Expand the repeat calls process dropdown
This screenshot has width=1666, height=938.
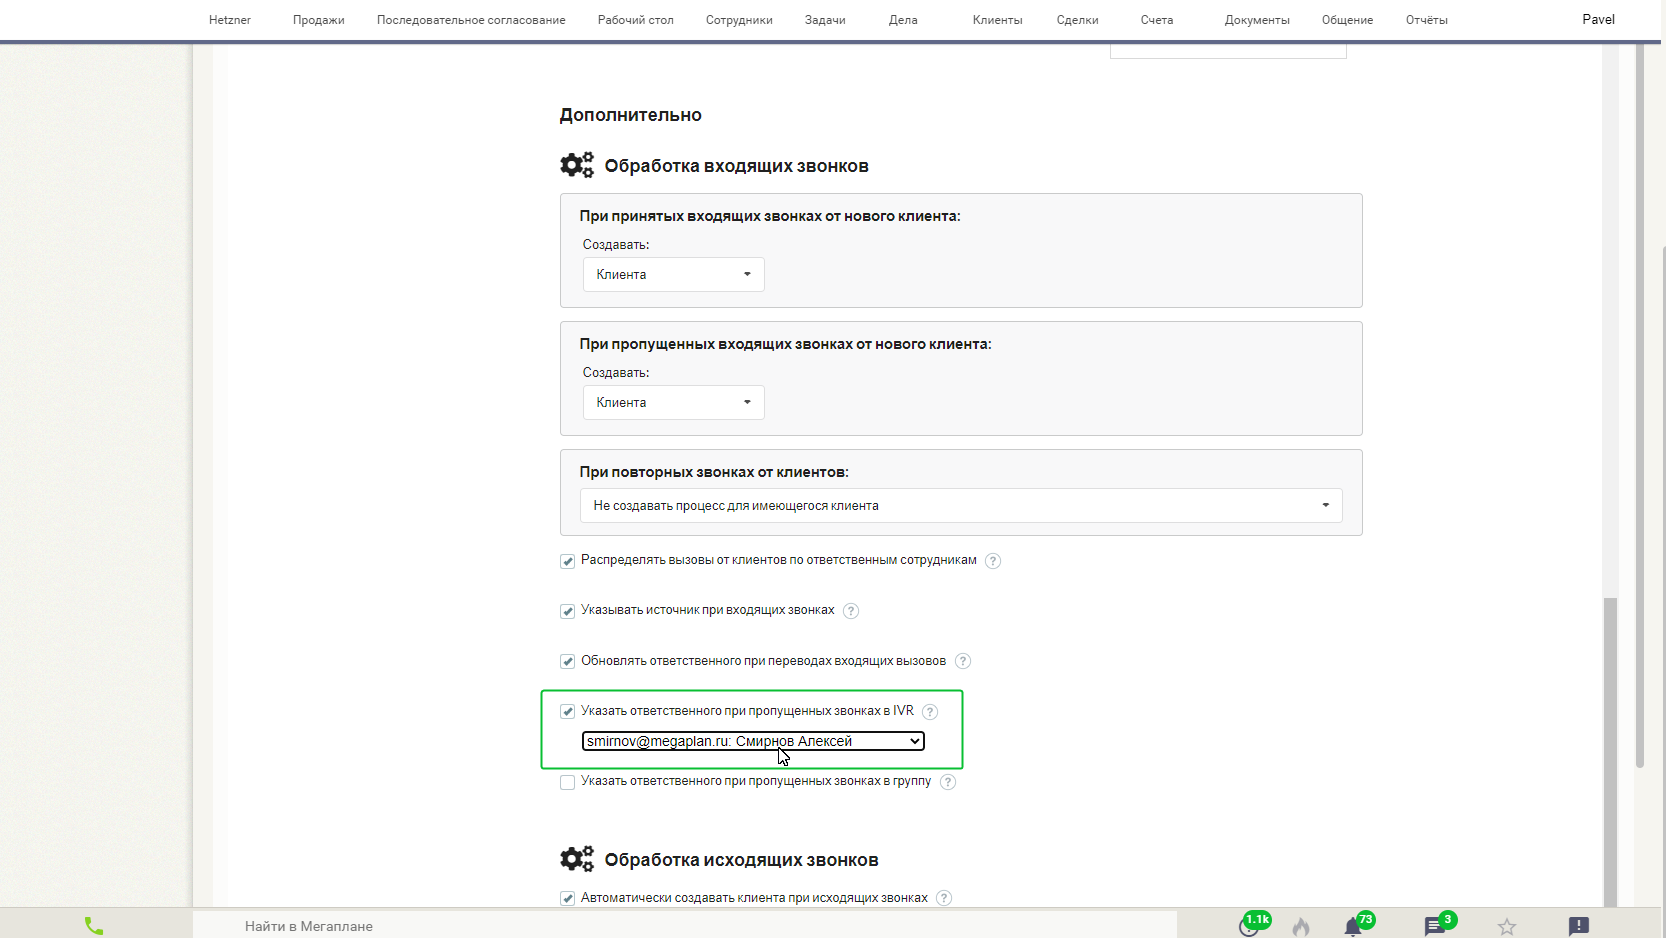(961, 506)
